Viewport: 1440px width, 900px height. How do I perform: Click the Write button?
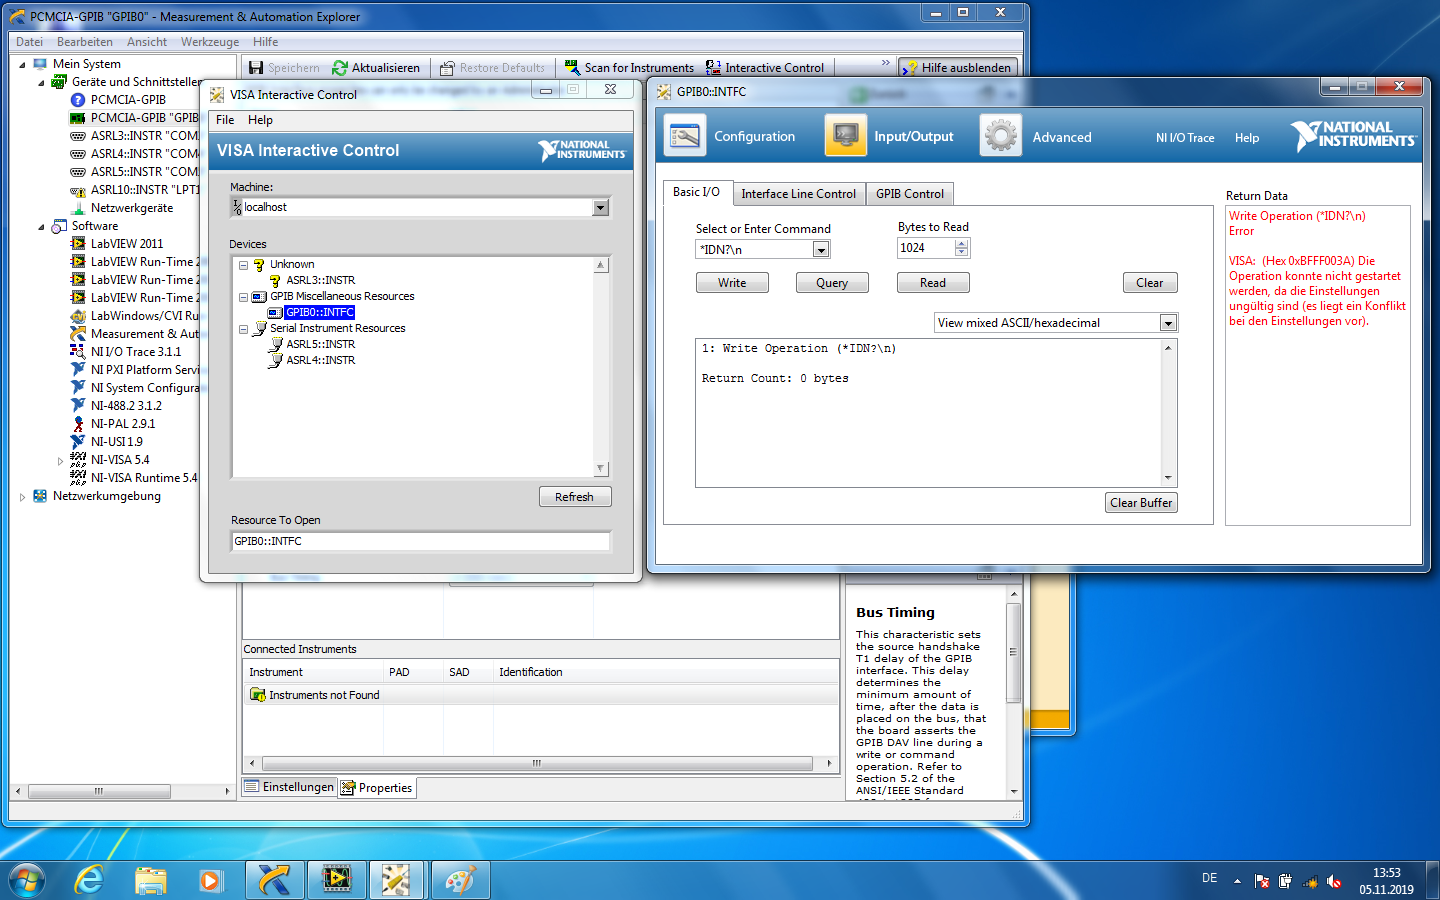pyautogui.click(x=732, y=283)
